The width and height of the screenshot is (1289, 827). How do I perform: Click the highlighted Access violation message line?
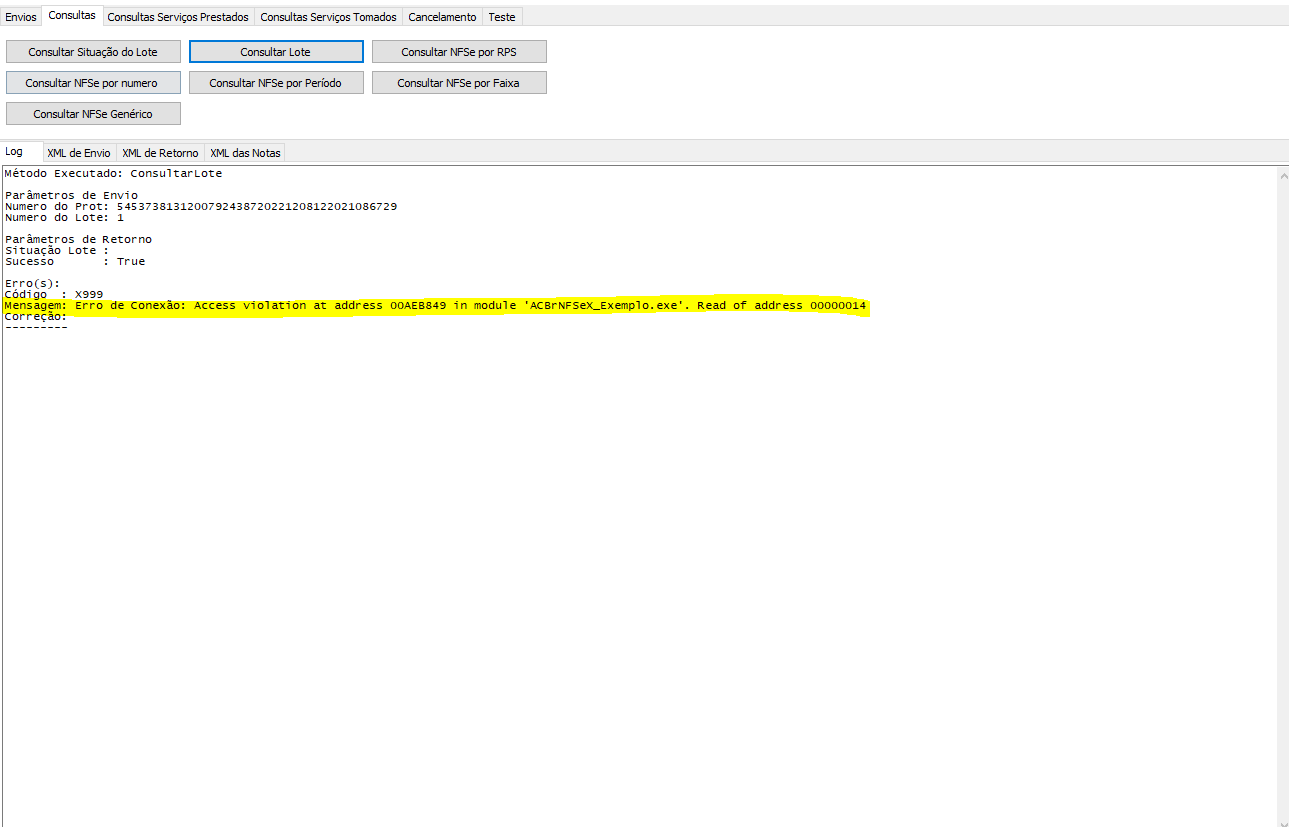coord(435,305)
